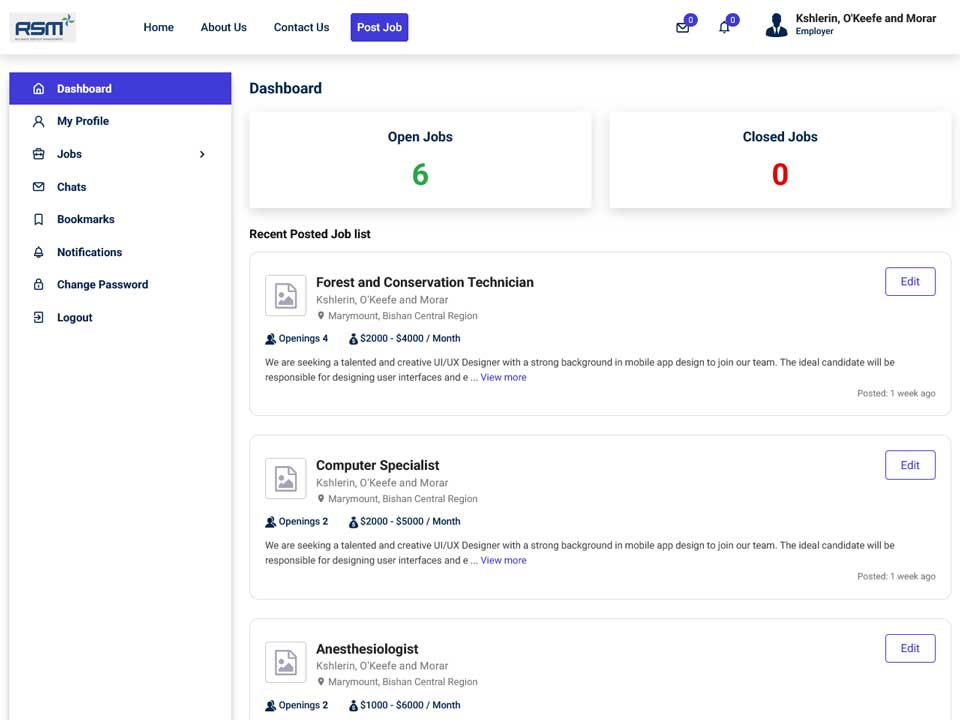Screen dimensions: 960x720
Task: Click the openings icon on Computer Specialist card
Action: pos(271,522)
